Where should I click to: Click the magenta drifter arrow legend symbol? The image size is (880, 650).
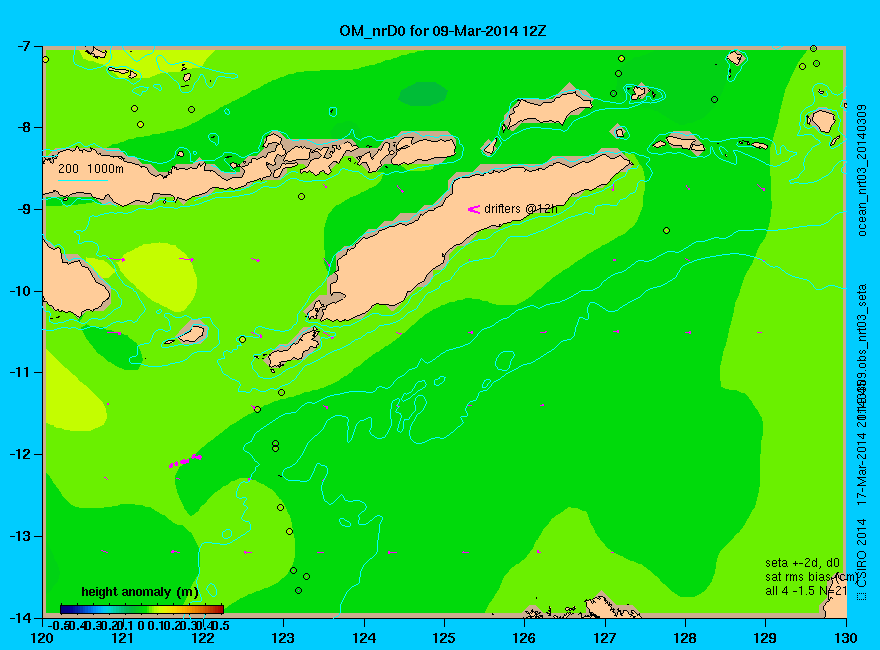[474, 209]
